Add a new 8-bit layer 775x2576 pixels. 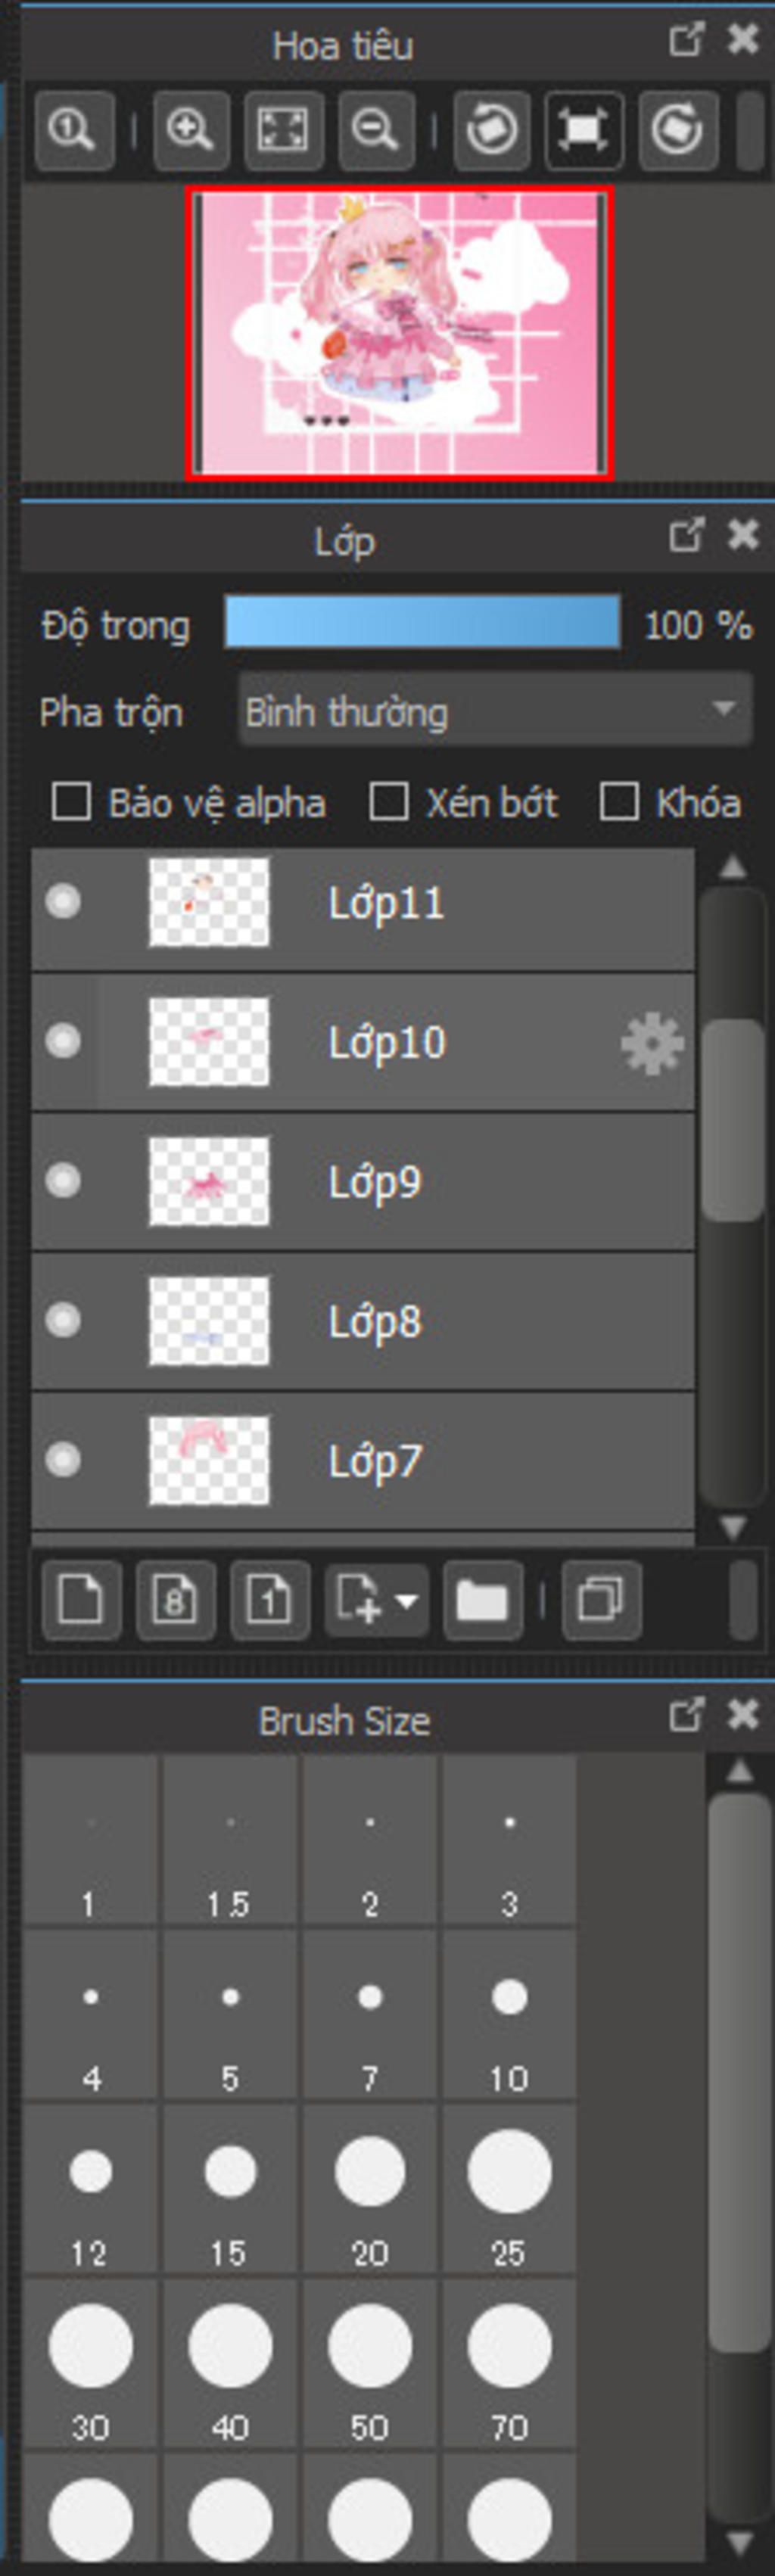175,1600
